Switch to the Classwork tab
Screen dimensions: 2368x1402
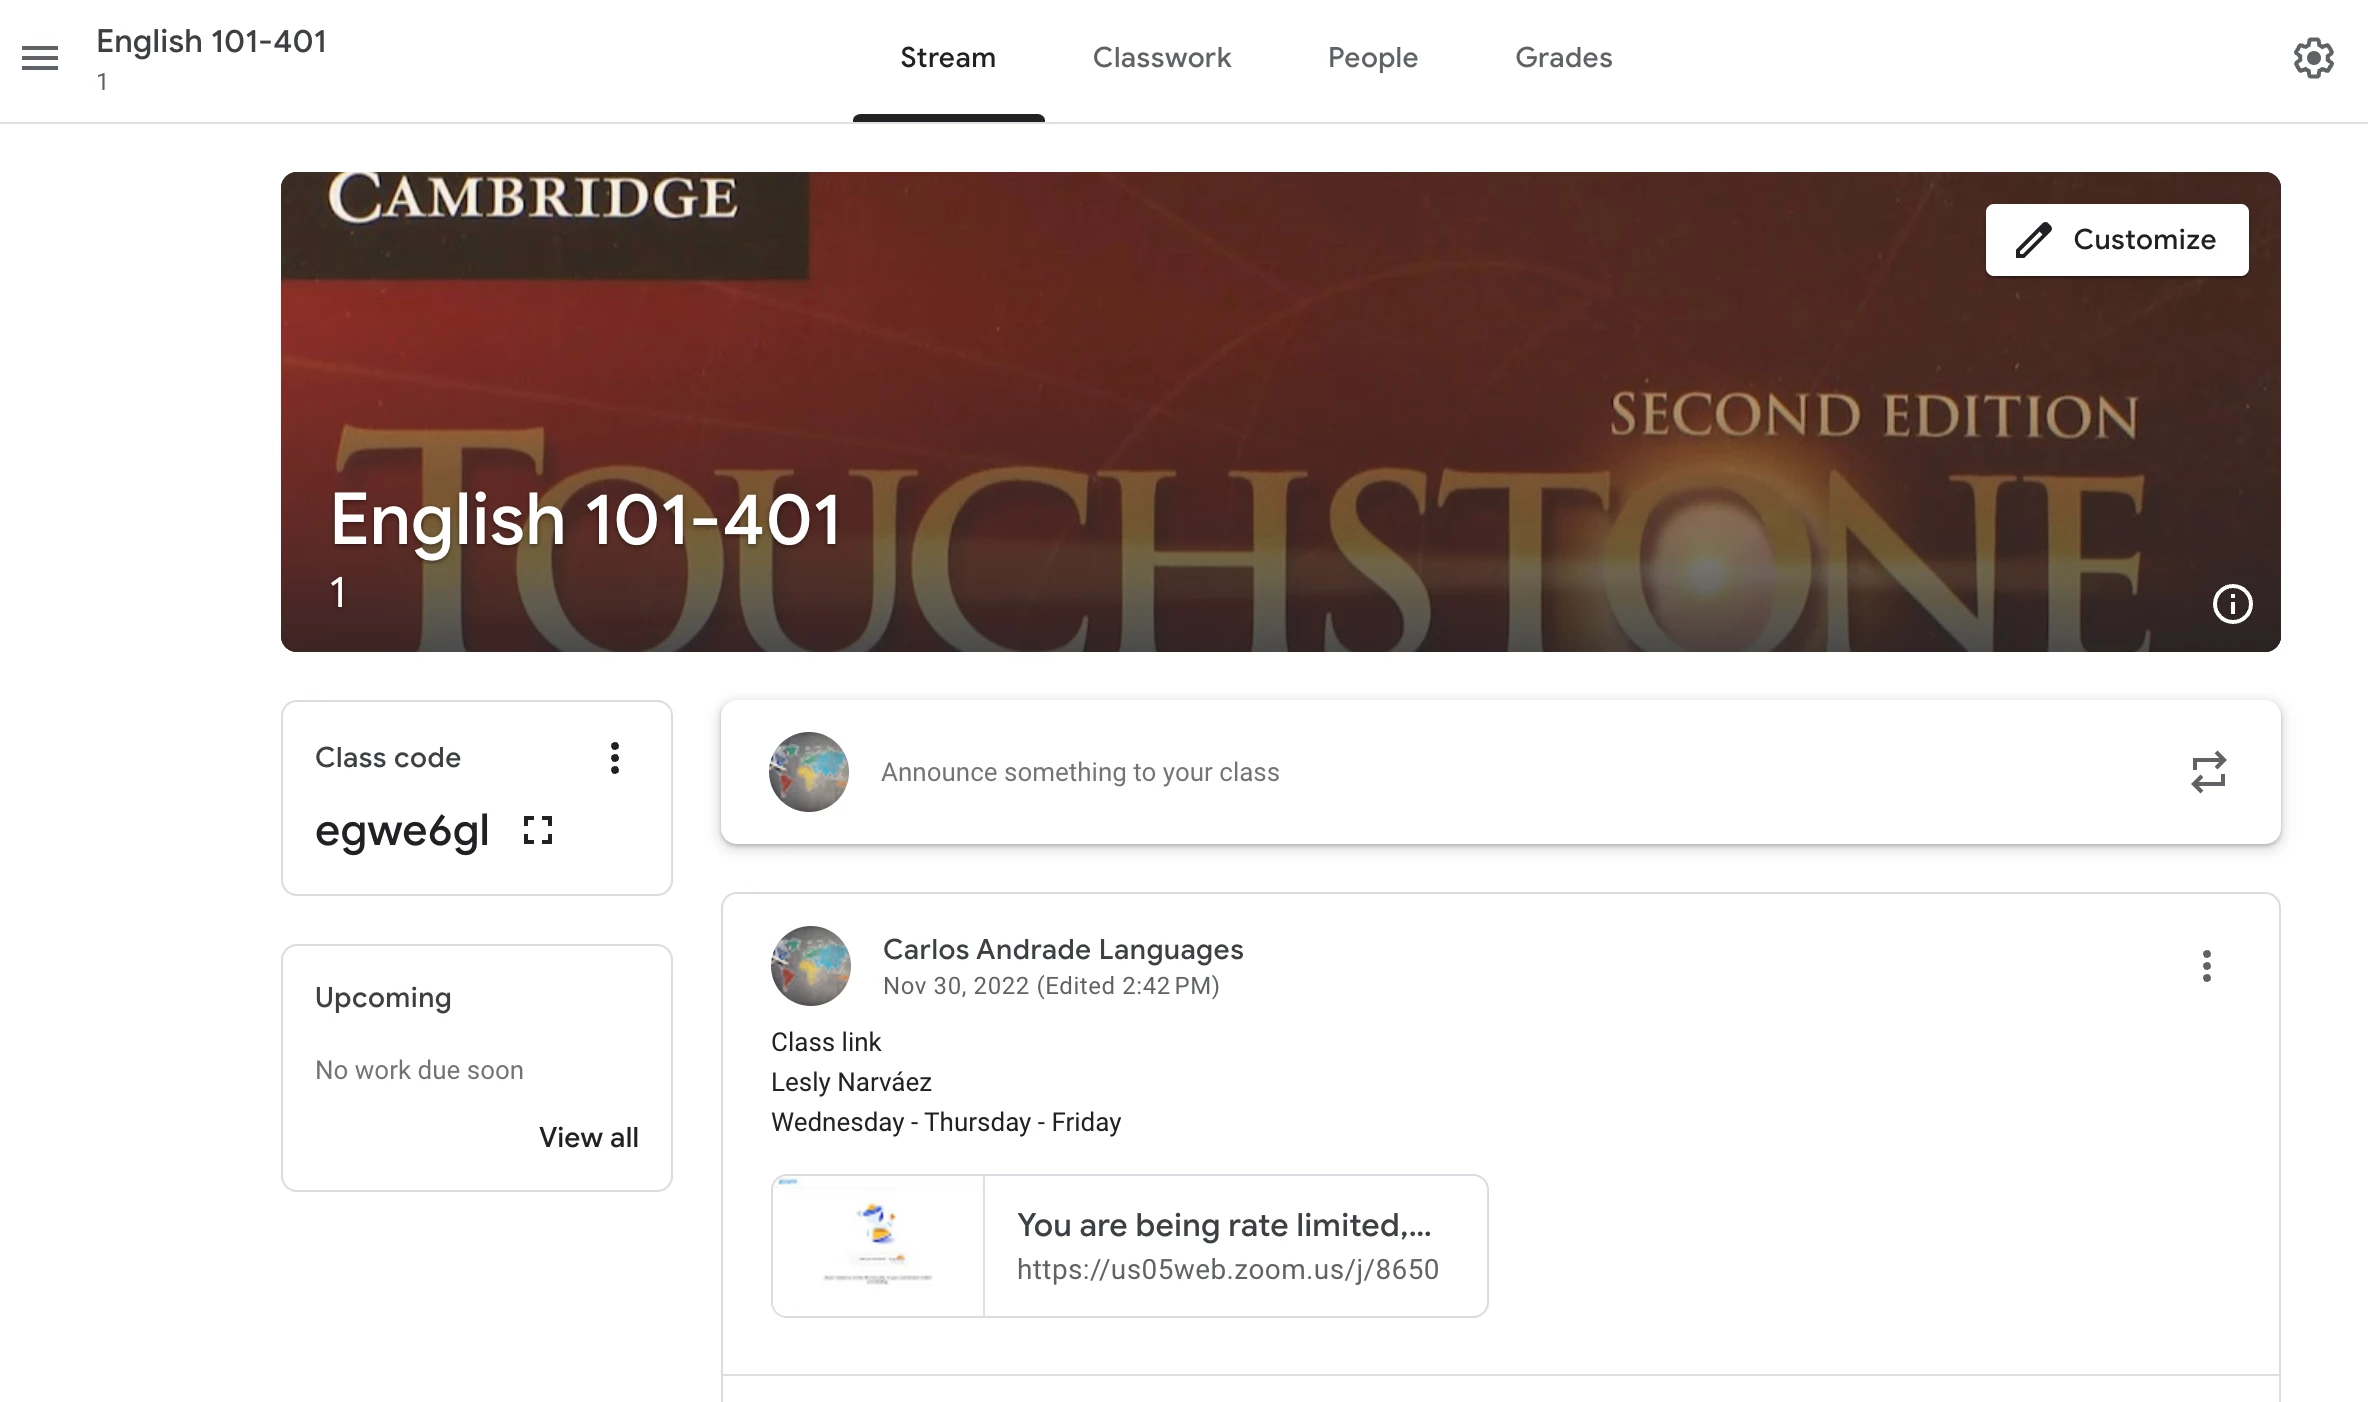click(x=1161, y=58)
